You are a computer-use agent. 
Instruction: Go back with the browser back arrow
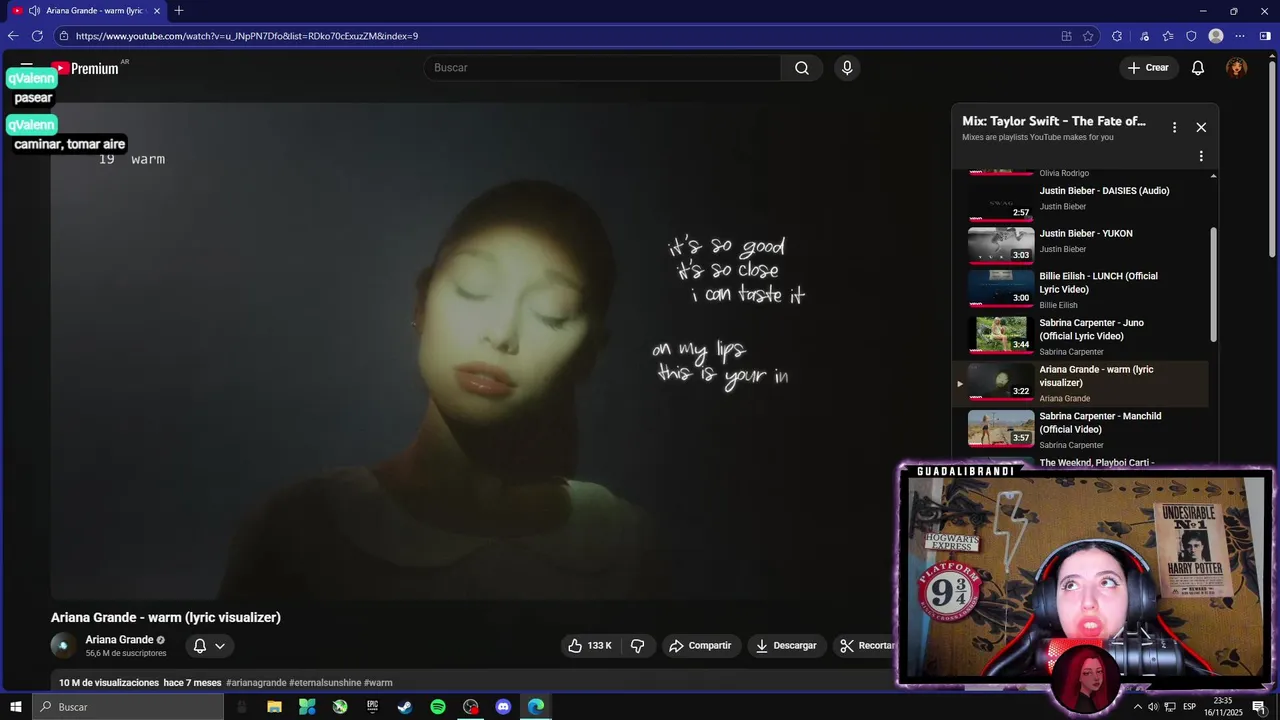click(x=13, y=36)
